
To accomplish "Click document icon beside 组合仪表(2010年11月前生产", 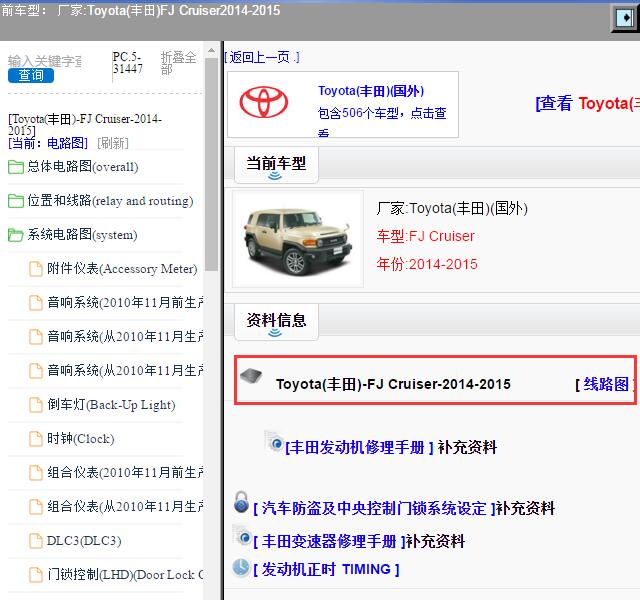I will click(x=36, y=473).
